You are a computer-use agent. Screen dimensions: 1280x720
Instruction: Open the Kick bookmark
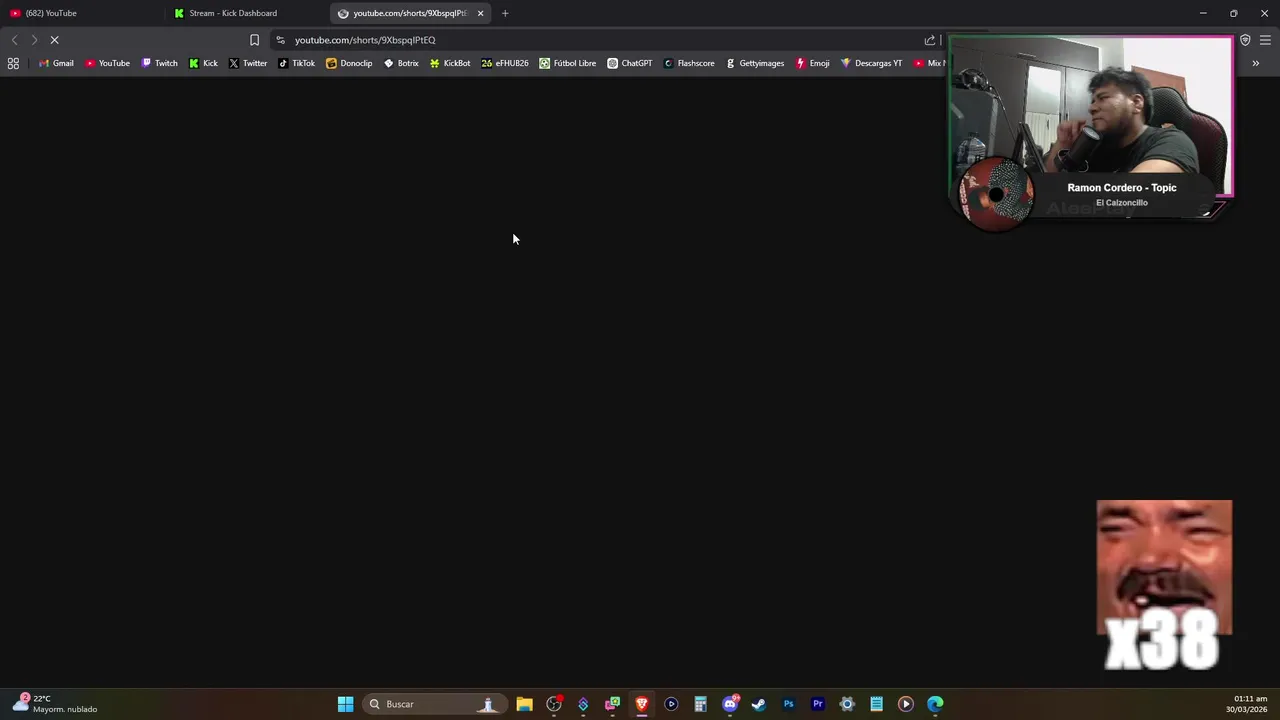click(x=203, y=63)
